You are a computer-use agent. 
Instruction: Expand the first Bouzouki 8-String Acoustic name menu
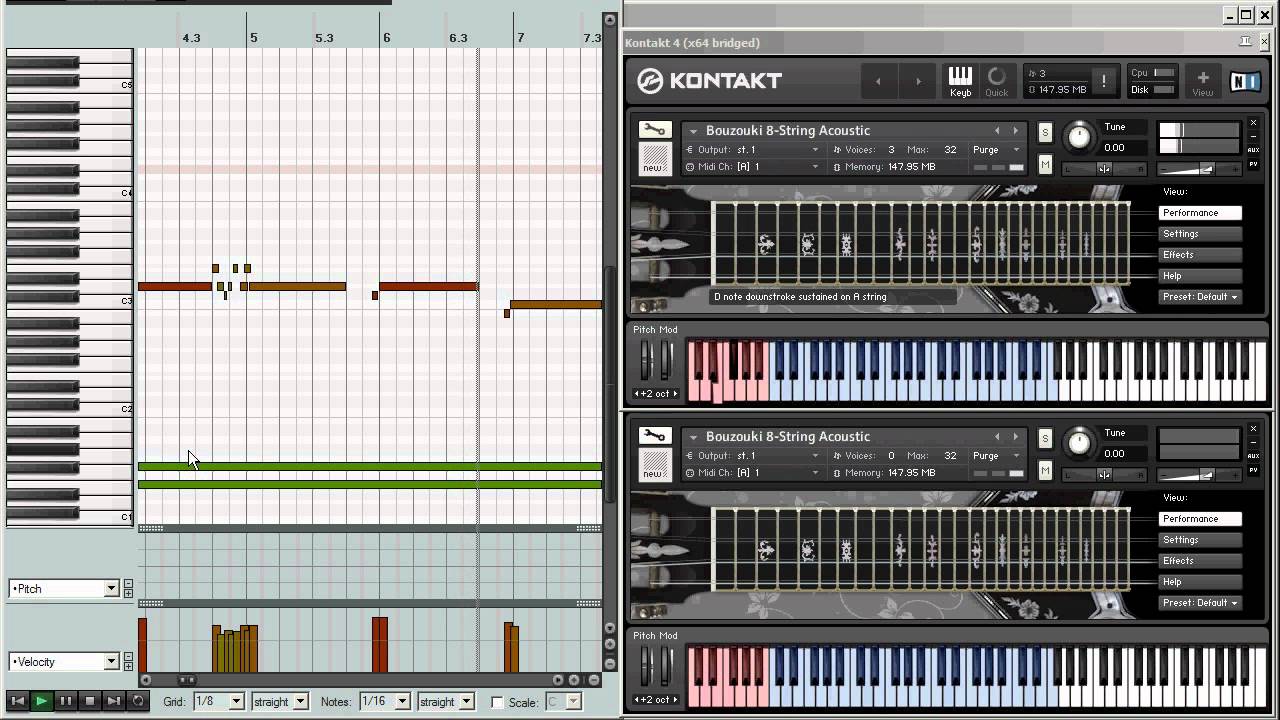pos(692,131)
